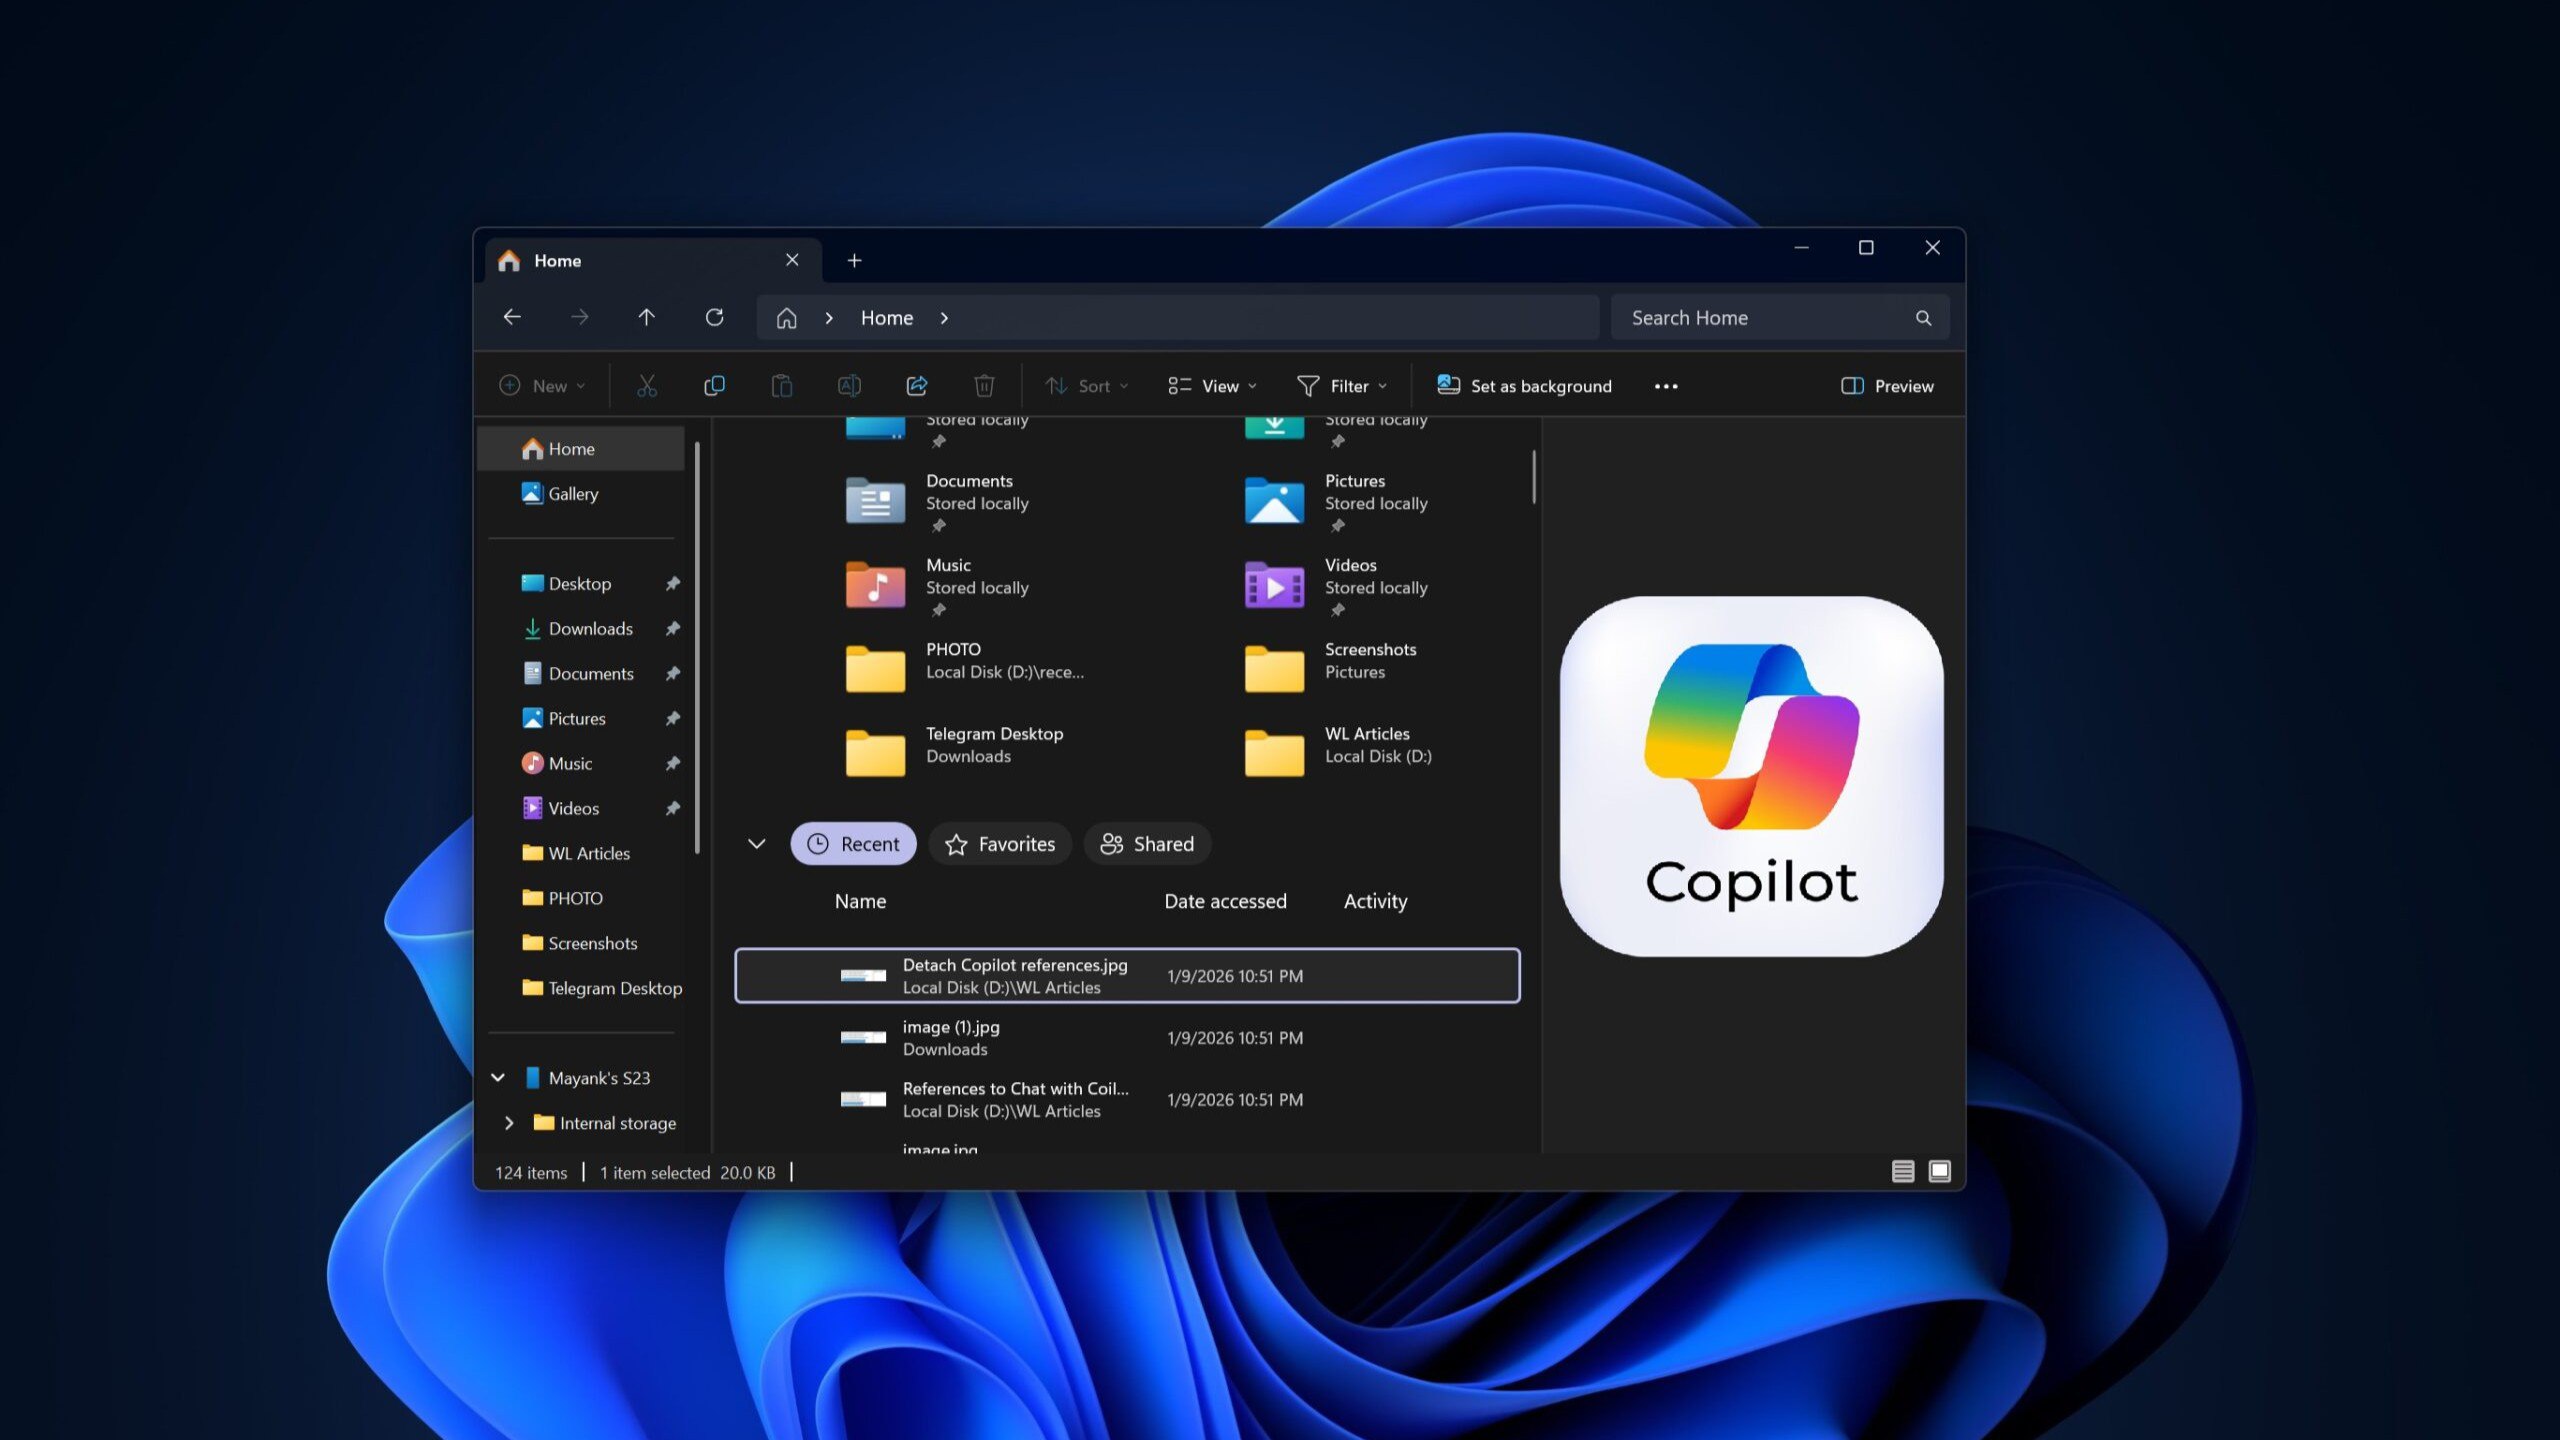Delete the selected file using the trash icon

(984, 385)
